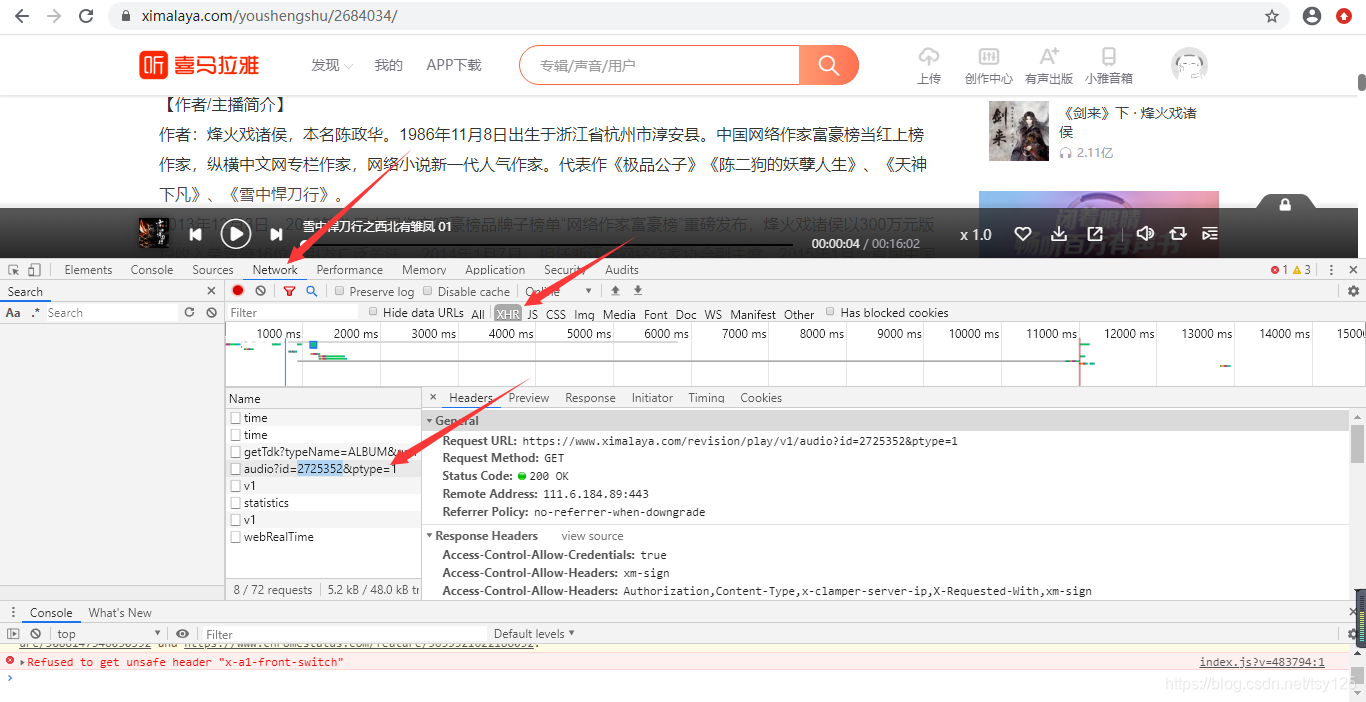Open the 发现 dropdown menu
Image resolution: width=1366 pixels, height=702 pixels.
pyautogui.click(x=332, y=65)
